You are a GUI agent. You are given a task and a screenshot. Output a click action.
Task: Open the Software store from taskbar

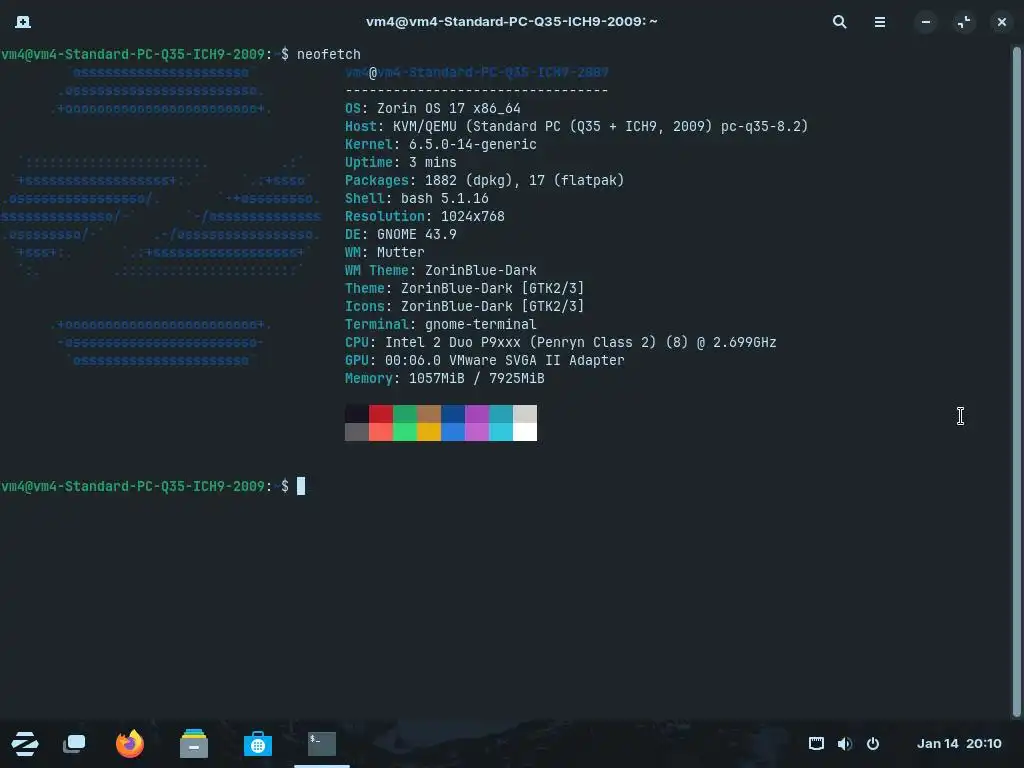tap(257, 743)
